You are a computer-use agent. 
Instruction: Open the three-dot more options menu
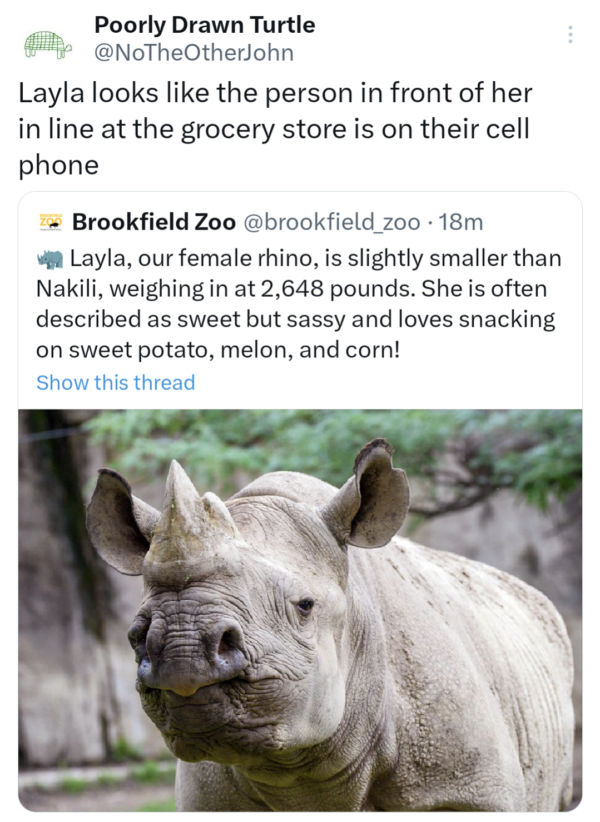(570, 34)
